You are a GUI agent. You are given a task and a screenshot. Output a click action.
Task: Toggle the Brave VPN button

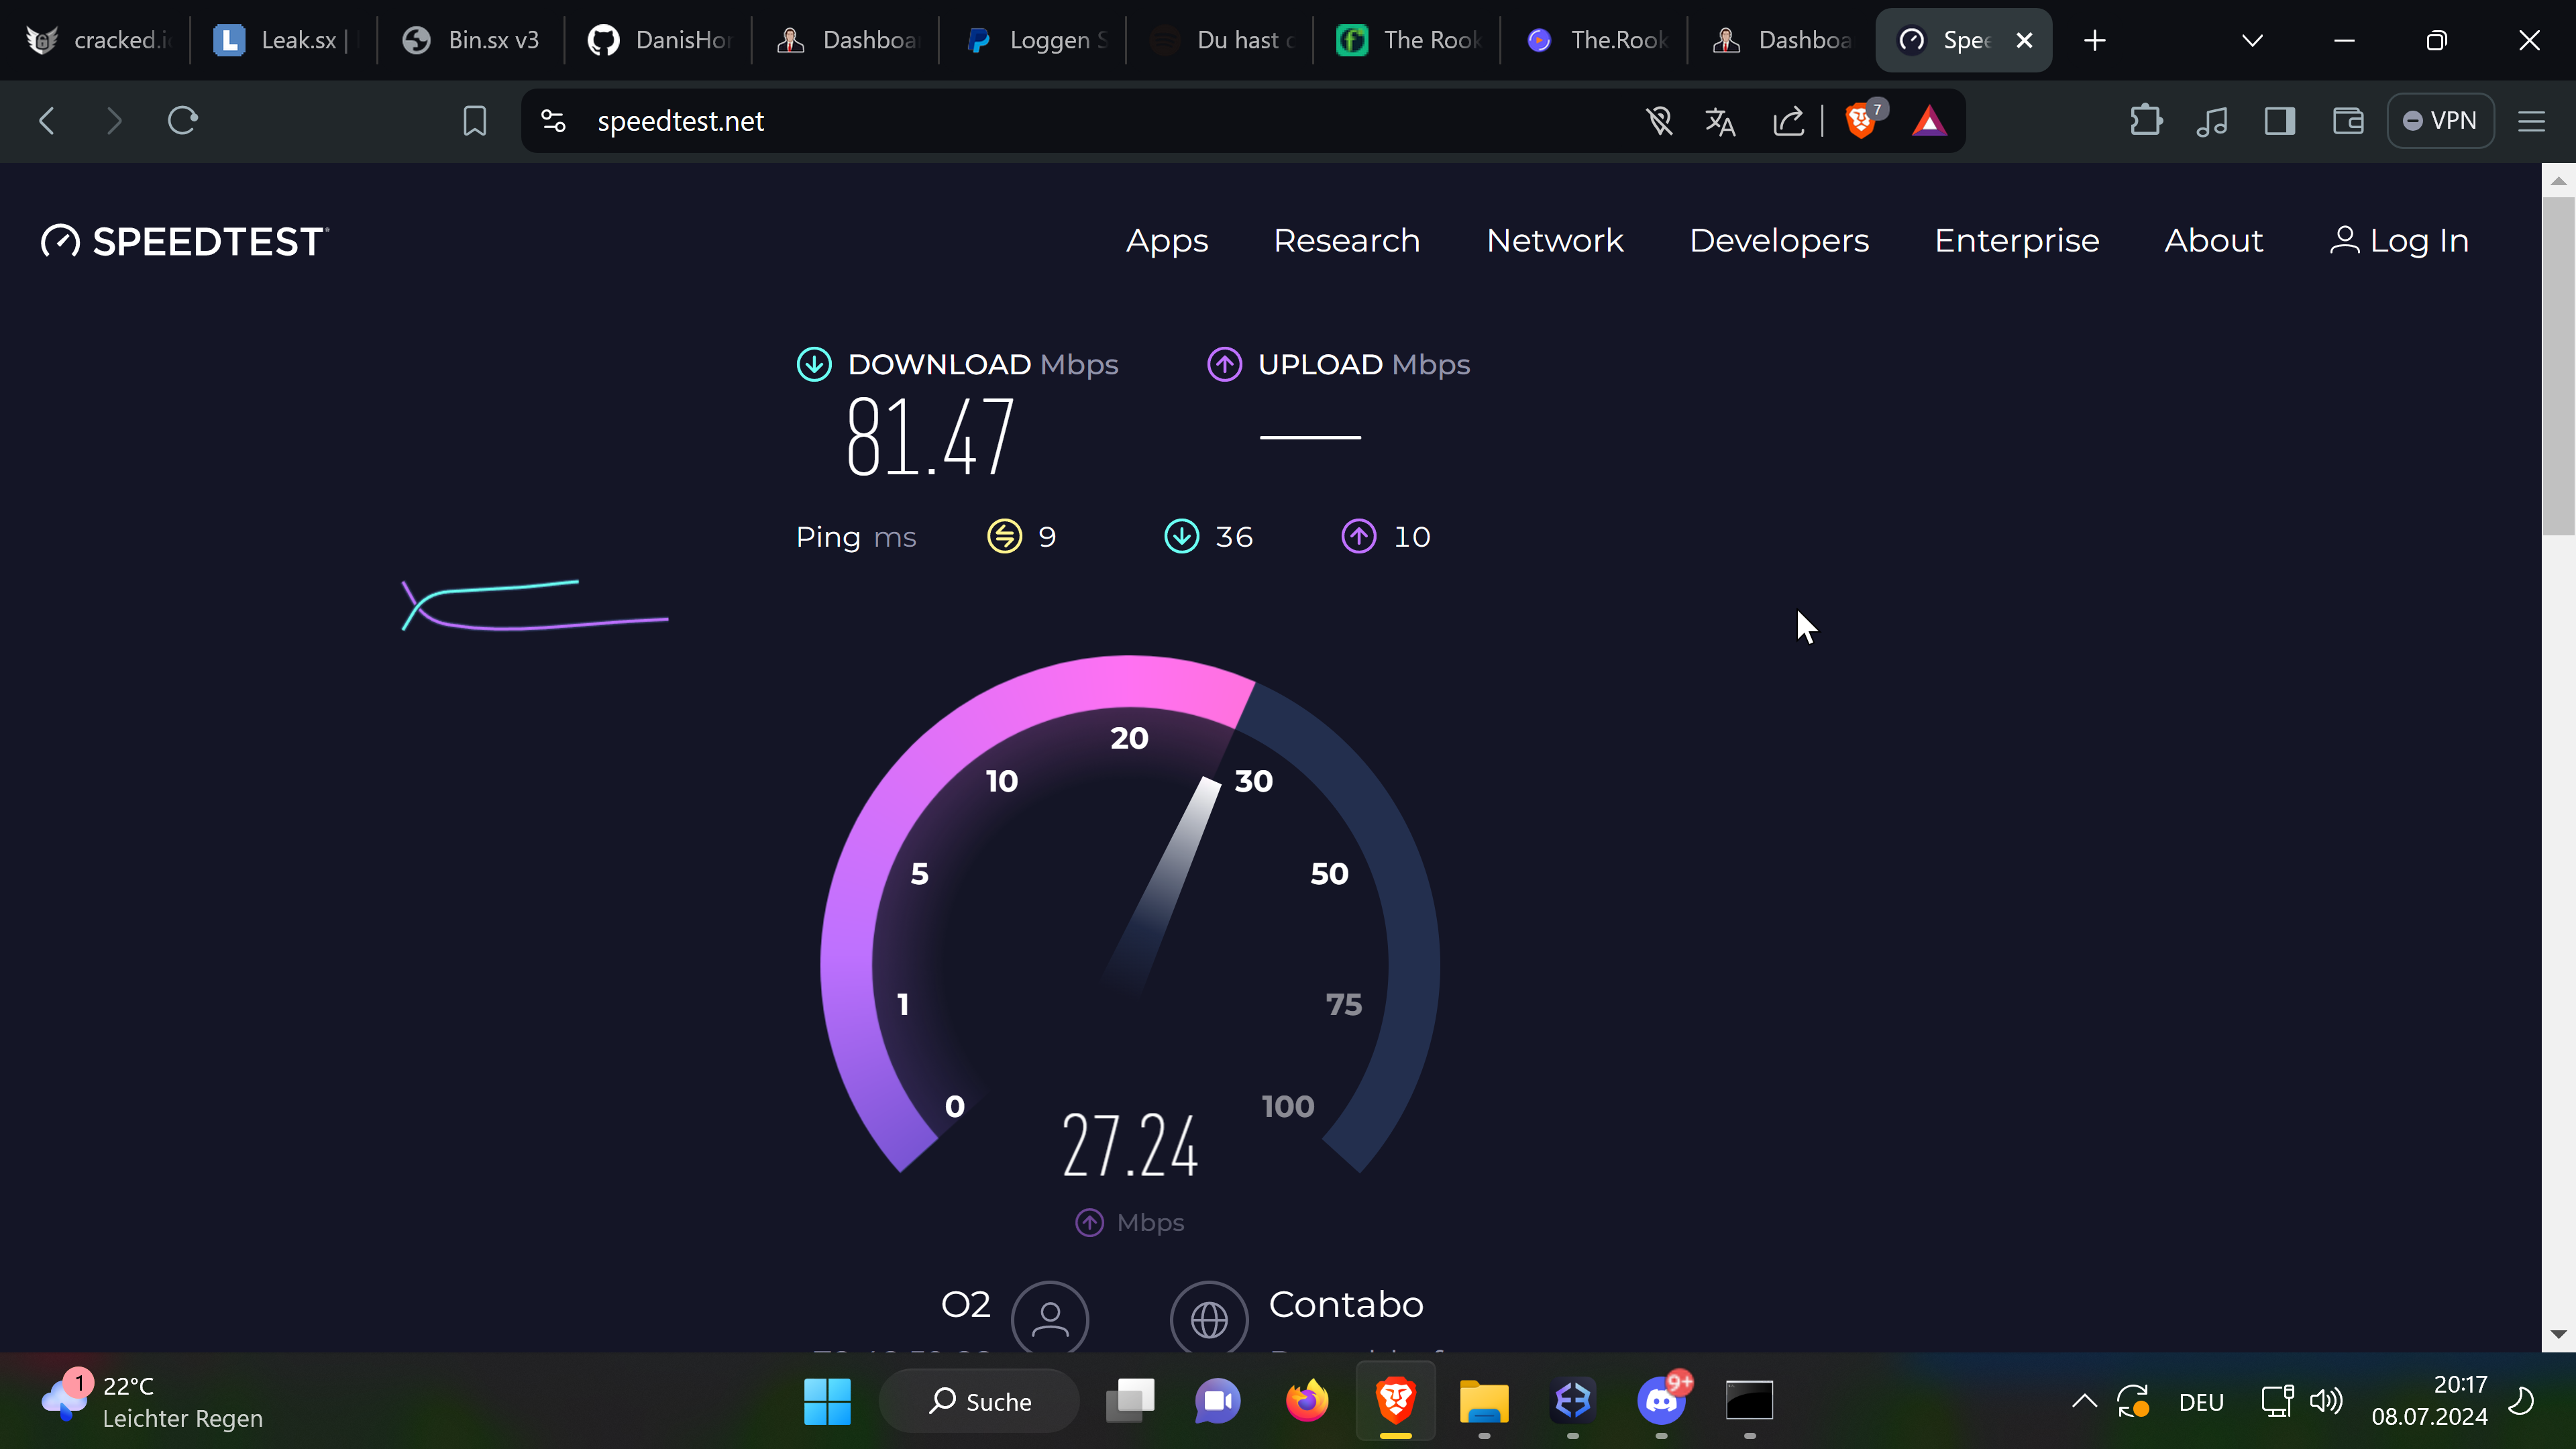(2440, 121)
